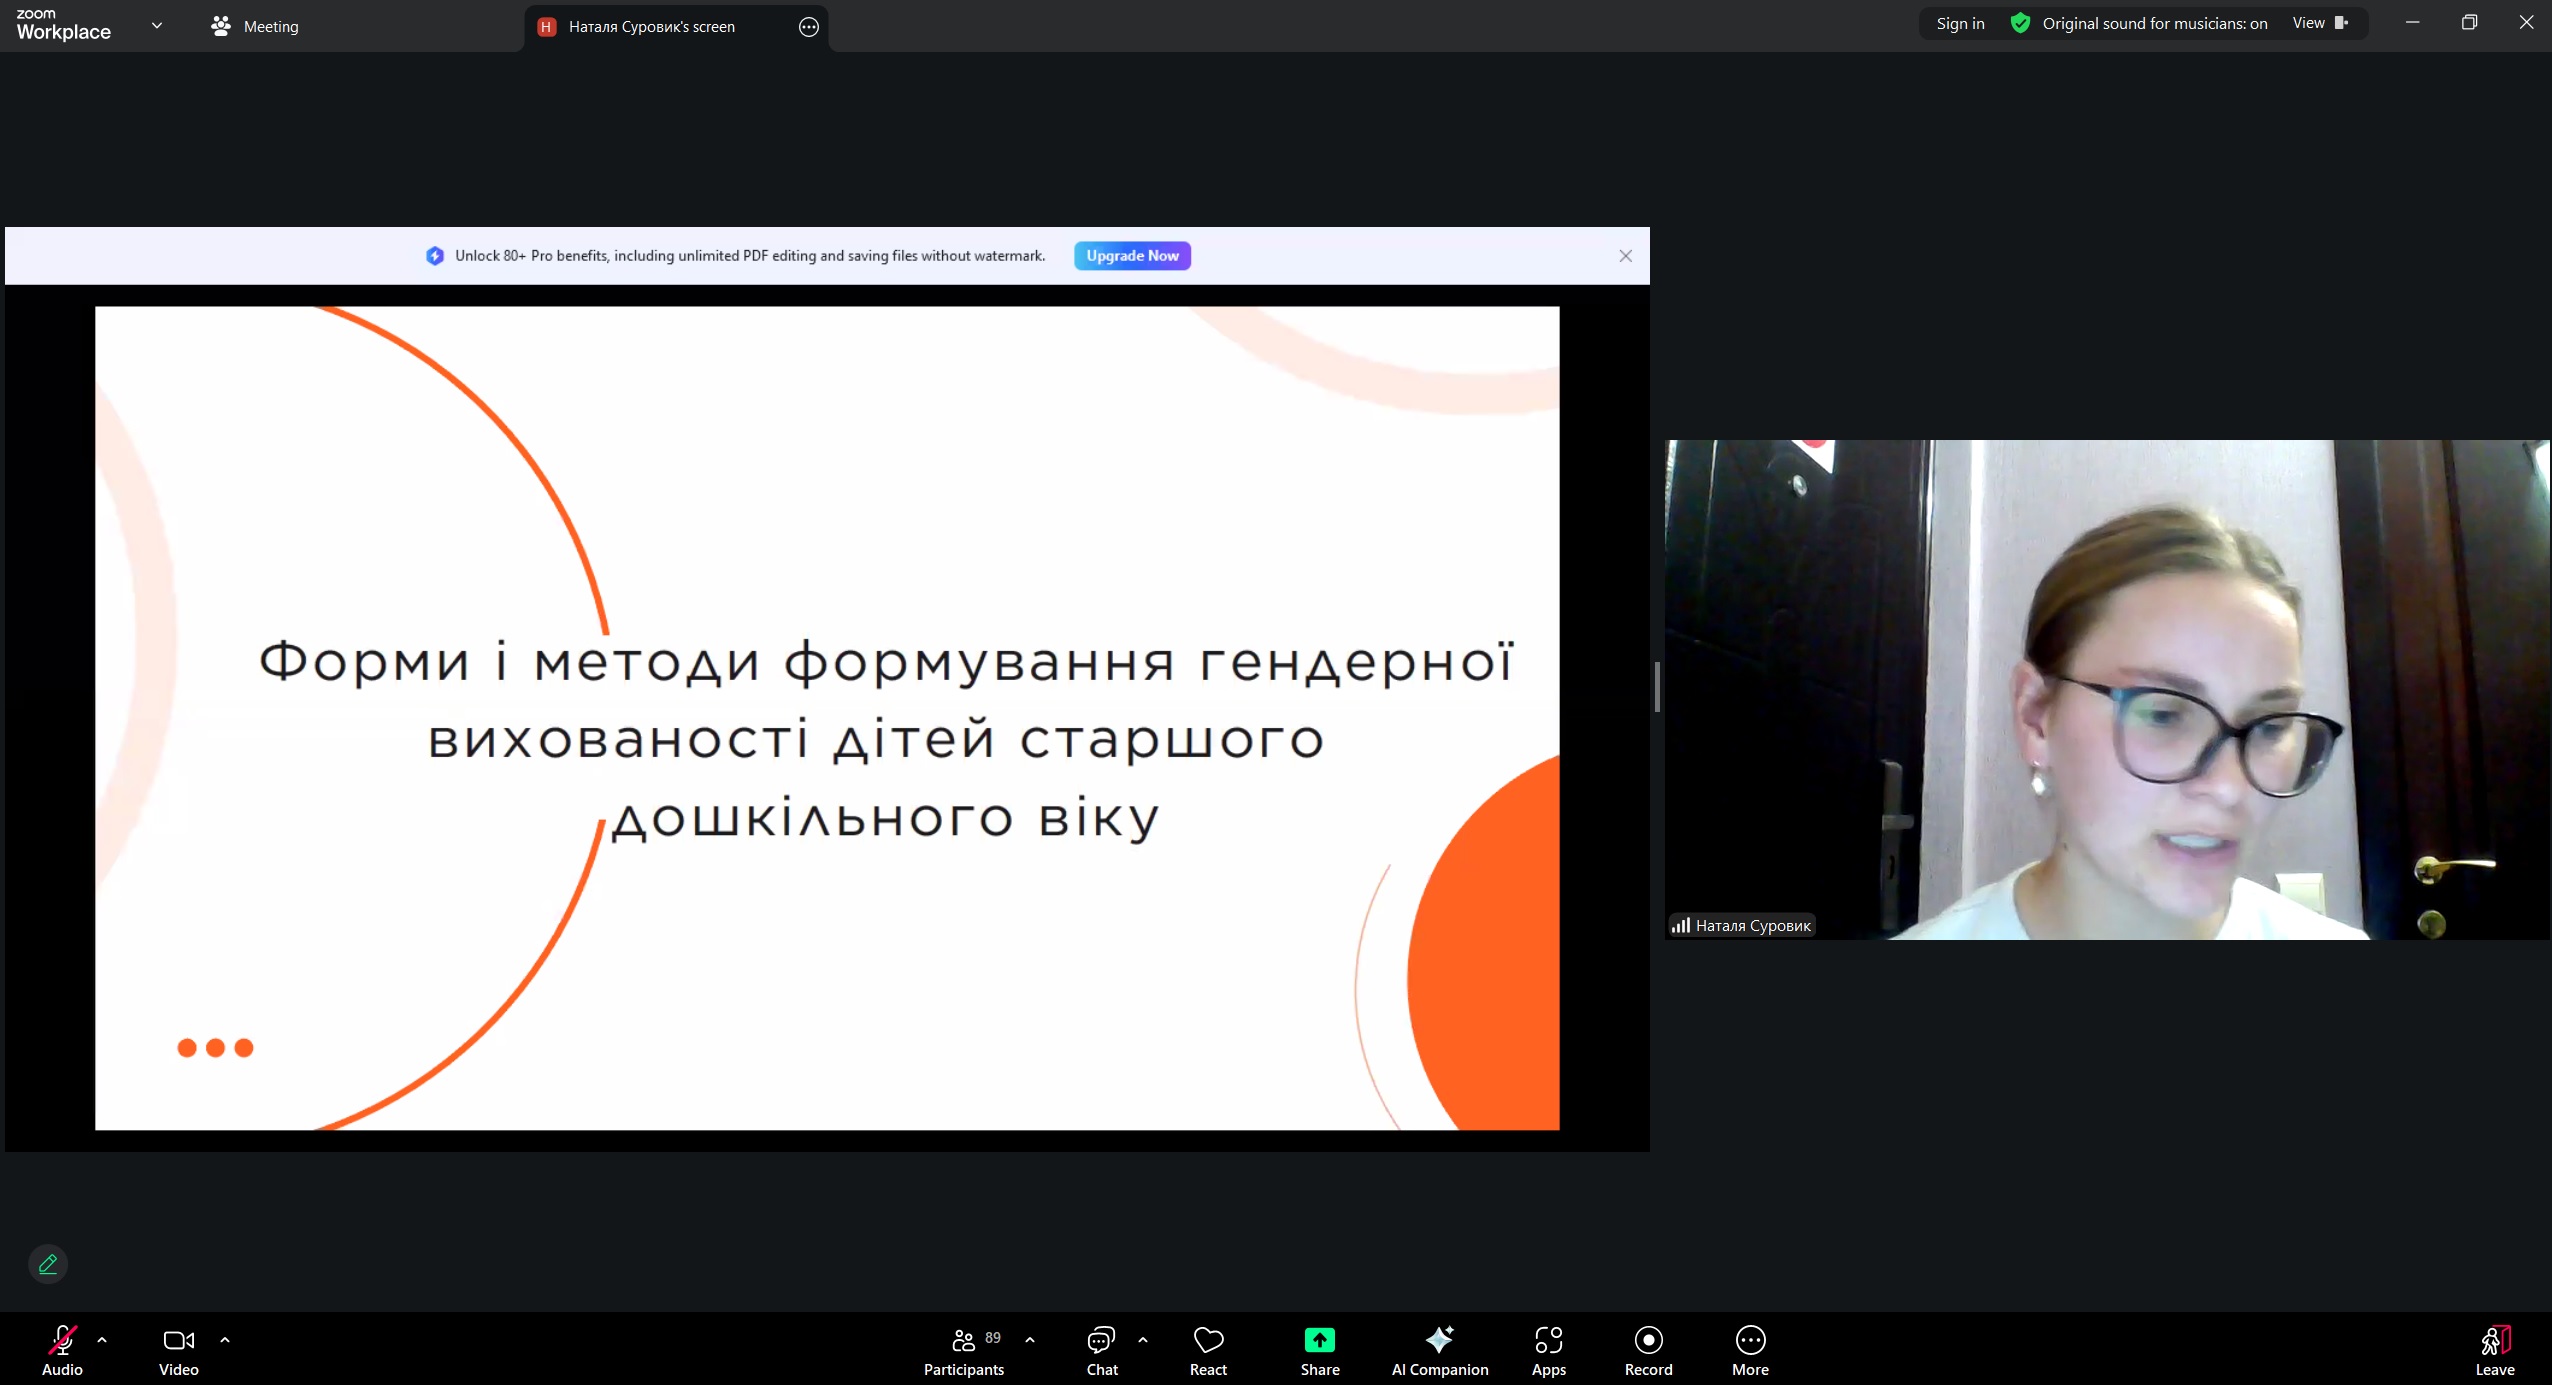Expand the video options arrow
This screenshot has width=2552, height=1386.
[x=225, y=1340]
